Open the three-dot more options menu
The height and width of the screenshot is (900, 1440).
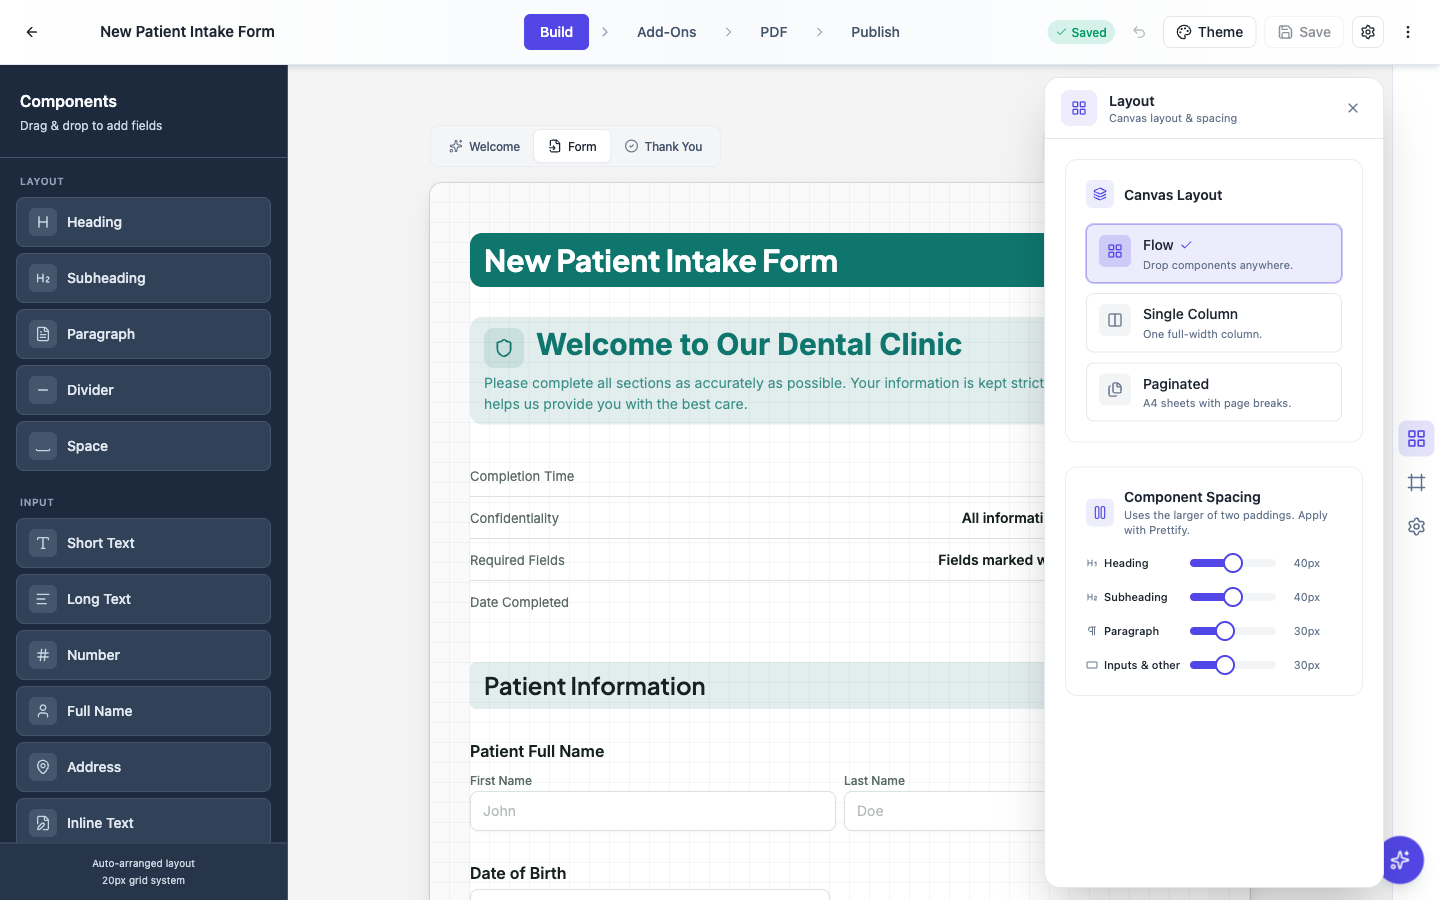click(x=1408, y=32)
